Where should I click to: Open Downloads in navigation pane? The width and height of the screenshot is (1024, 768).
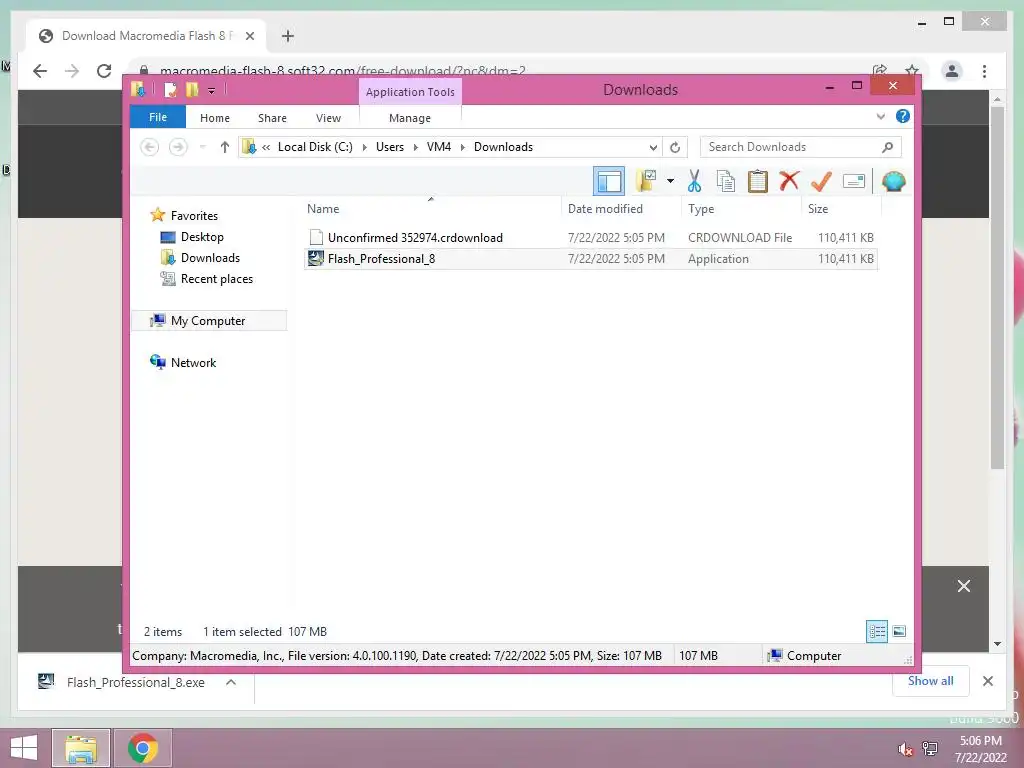[x=210, y=257]
